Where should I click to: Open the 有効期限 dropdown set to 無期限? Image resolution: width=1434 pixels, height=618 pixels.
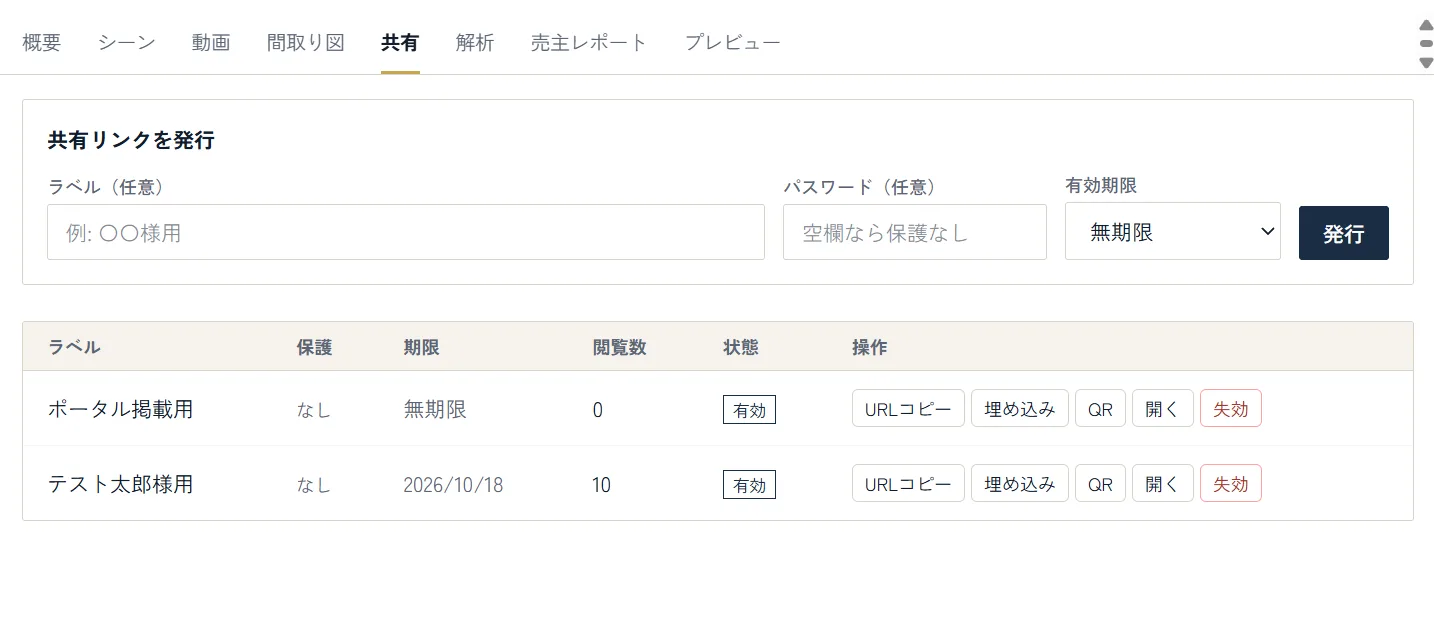click(x=1173, y=232)
